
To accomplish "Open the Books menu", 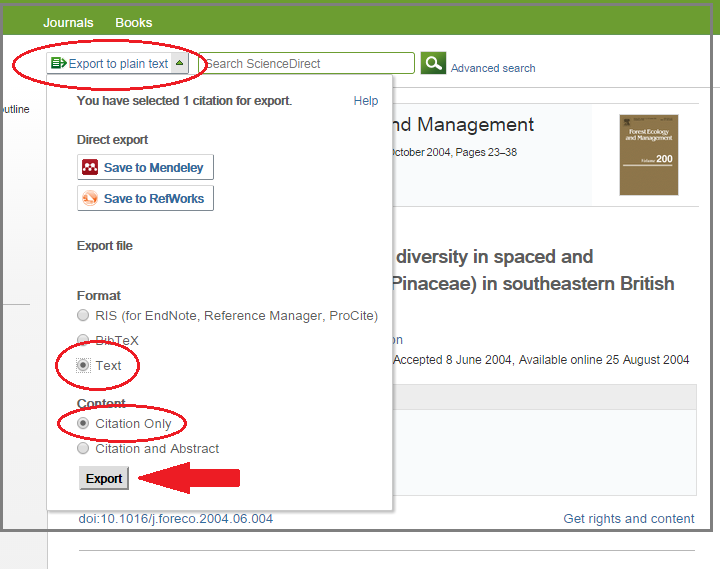I will (134, 23).
